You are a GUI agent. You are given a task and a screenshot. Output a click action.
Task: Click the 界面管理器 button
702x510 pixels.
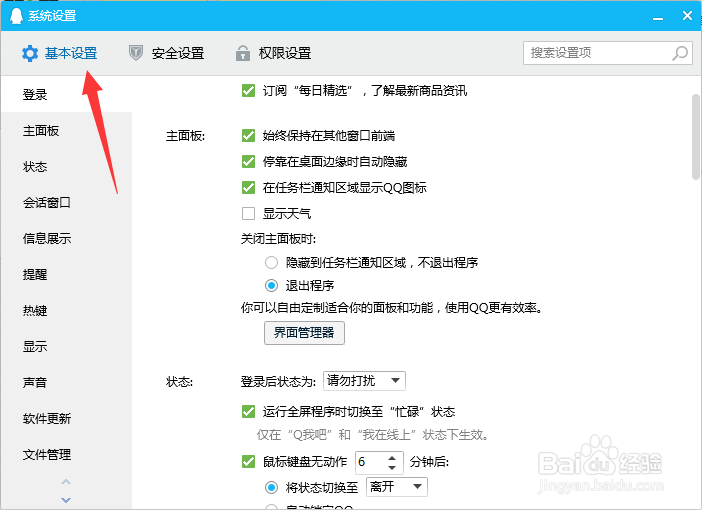(x=304, y=333)
